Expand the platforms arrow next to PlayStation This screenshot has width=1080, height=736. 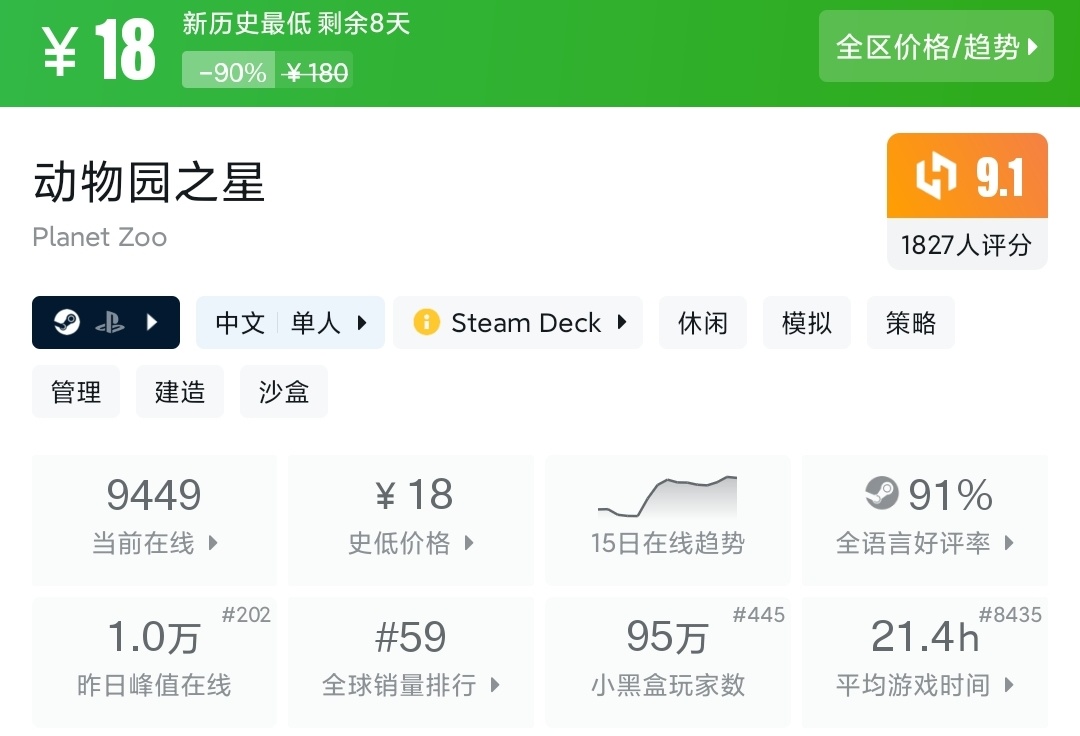click(x=152, y=323)
